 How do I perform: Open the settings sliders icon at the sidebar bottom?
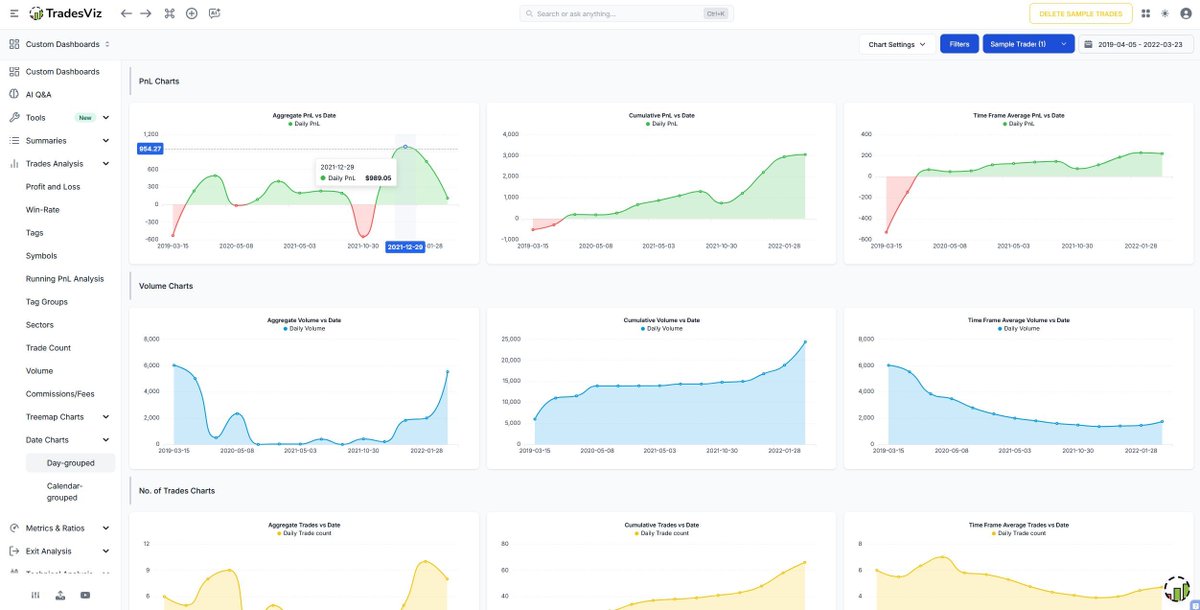[x=36, y=595]
